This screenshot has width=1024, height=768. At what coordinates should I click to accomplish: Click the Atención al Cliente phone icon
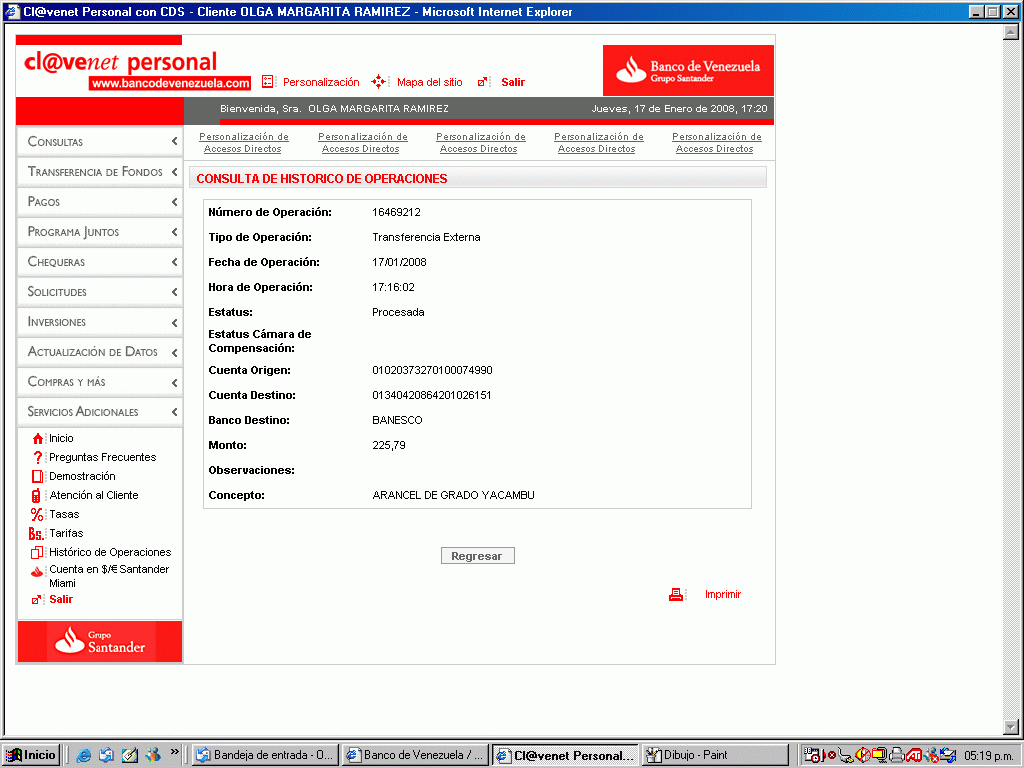pos(37,496)
